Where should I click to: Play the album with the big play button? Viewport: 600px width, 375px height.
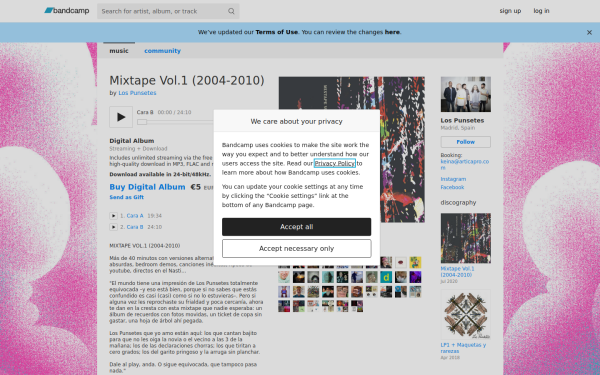(121, 117)
